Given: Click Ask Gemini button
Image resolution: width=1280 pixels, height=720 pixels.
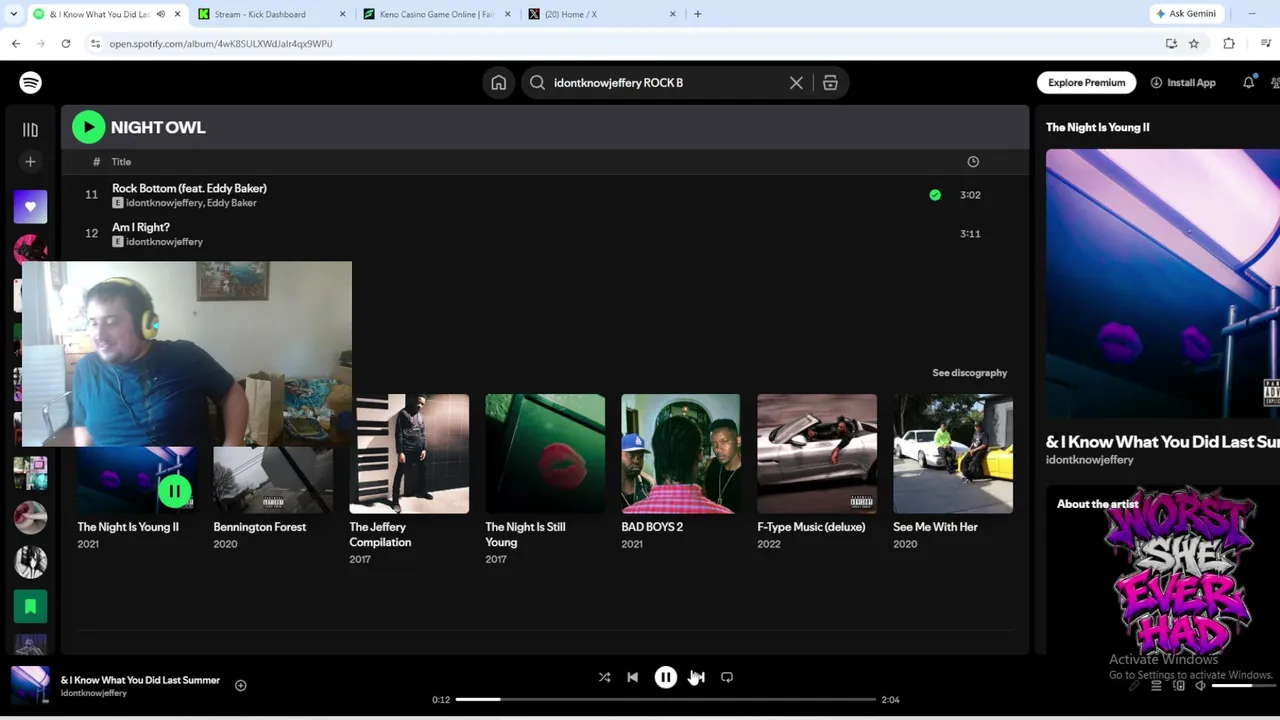Looking at the screenshot, I should point(1186,14).
